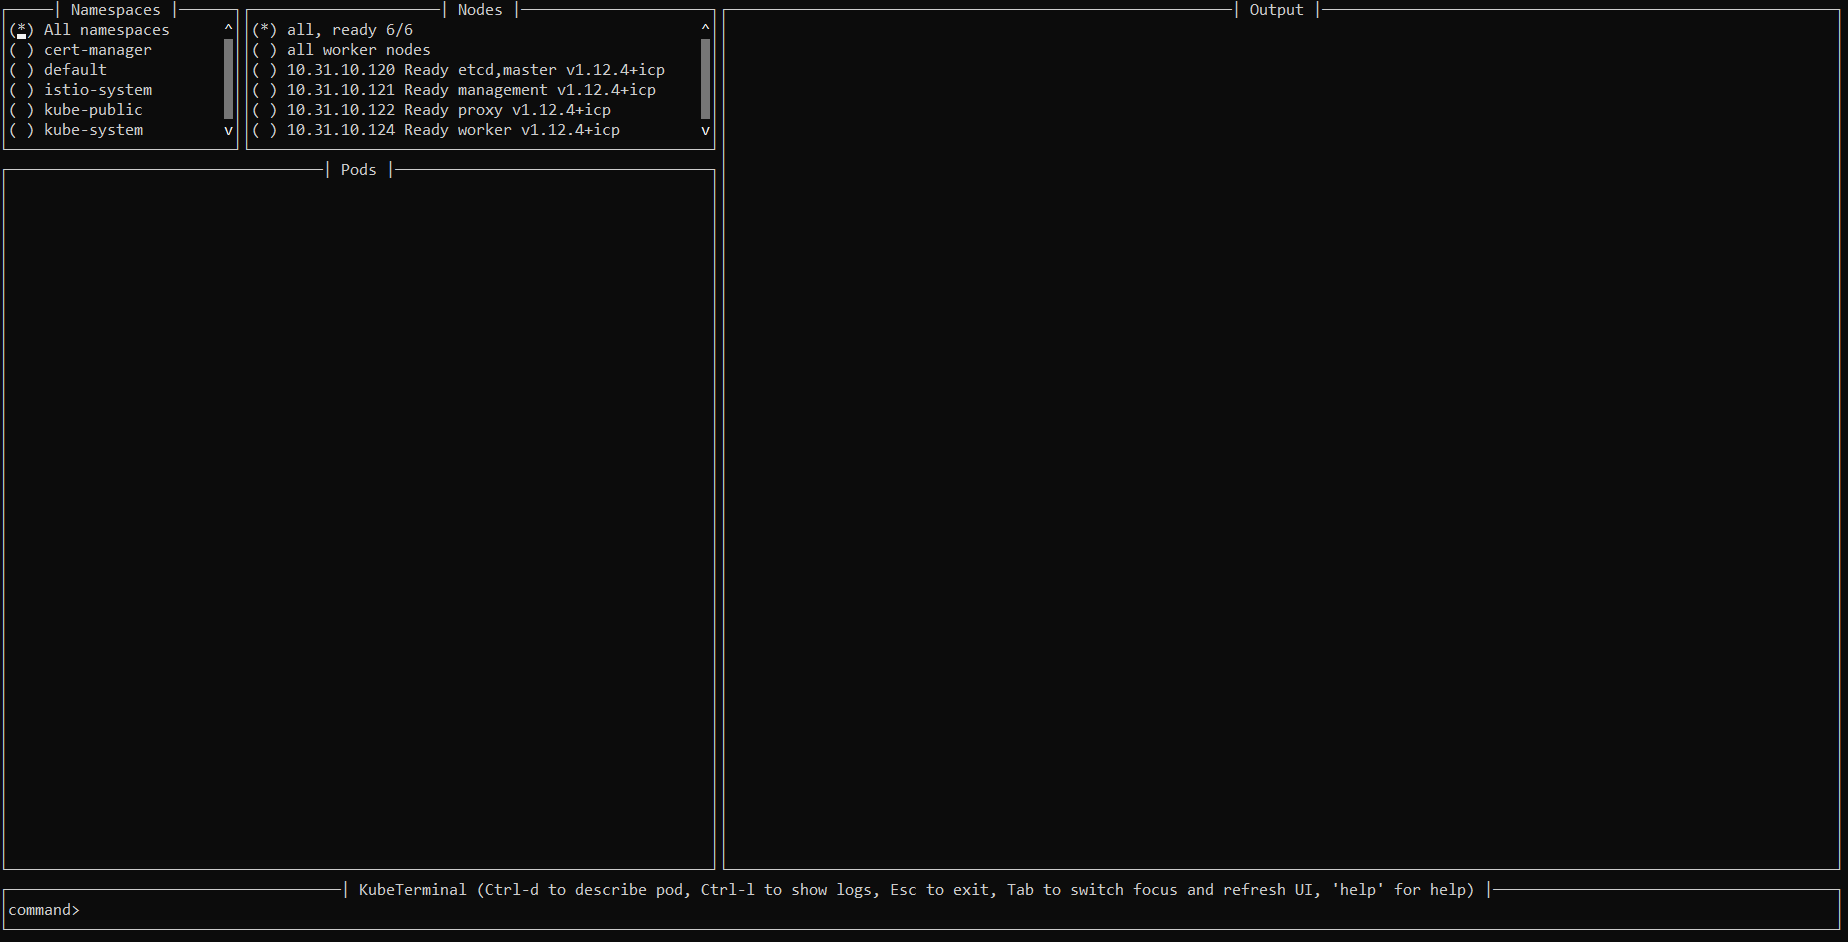1848x942 pixels.
Task: Click the "etcd,master v1.12.4+icp" node text
Action: coord(561,70)
